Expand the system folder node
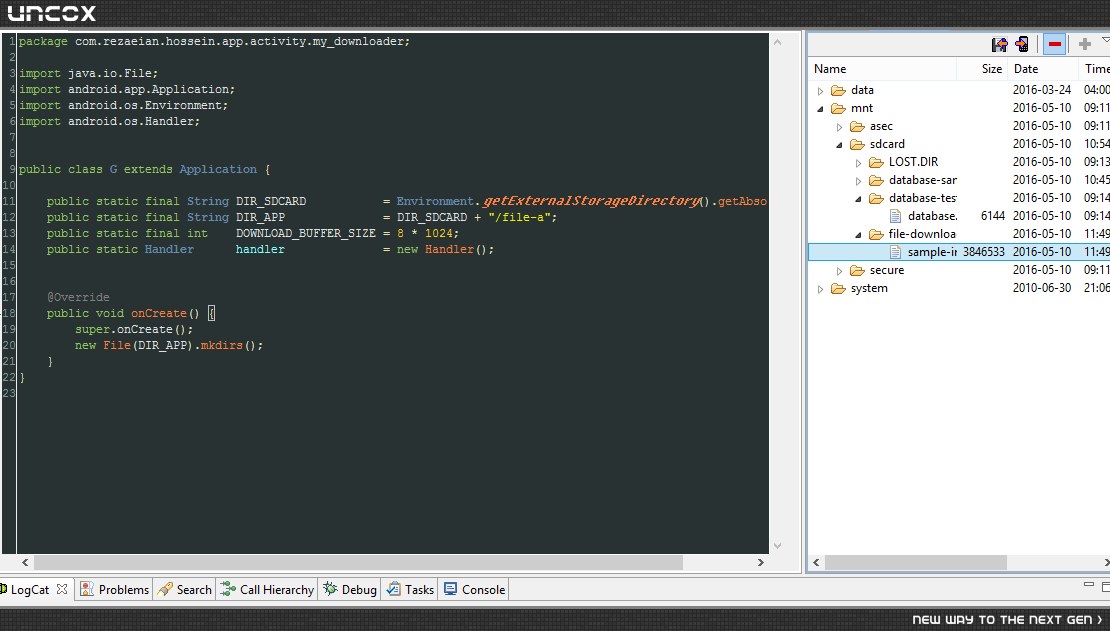The width and height of the screenshot is (1110, 631). click(x=820, y=289)
